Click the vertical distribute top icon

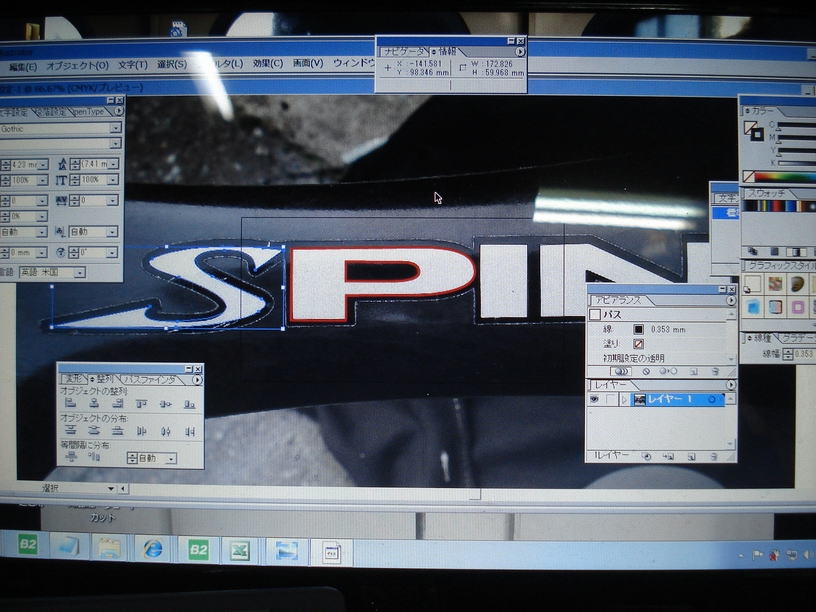coord(71,431)
